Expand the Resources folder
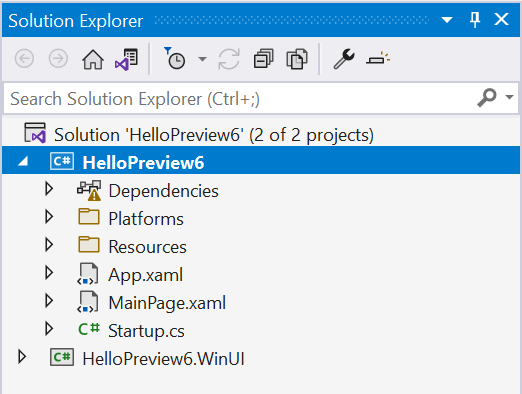The height and width of the screenshot is (394, 522). coord(49,245)
